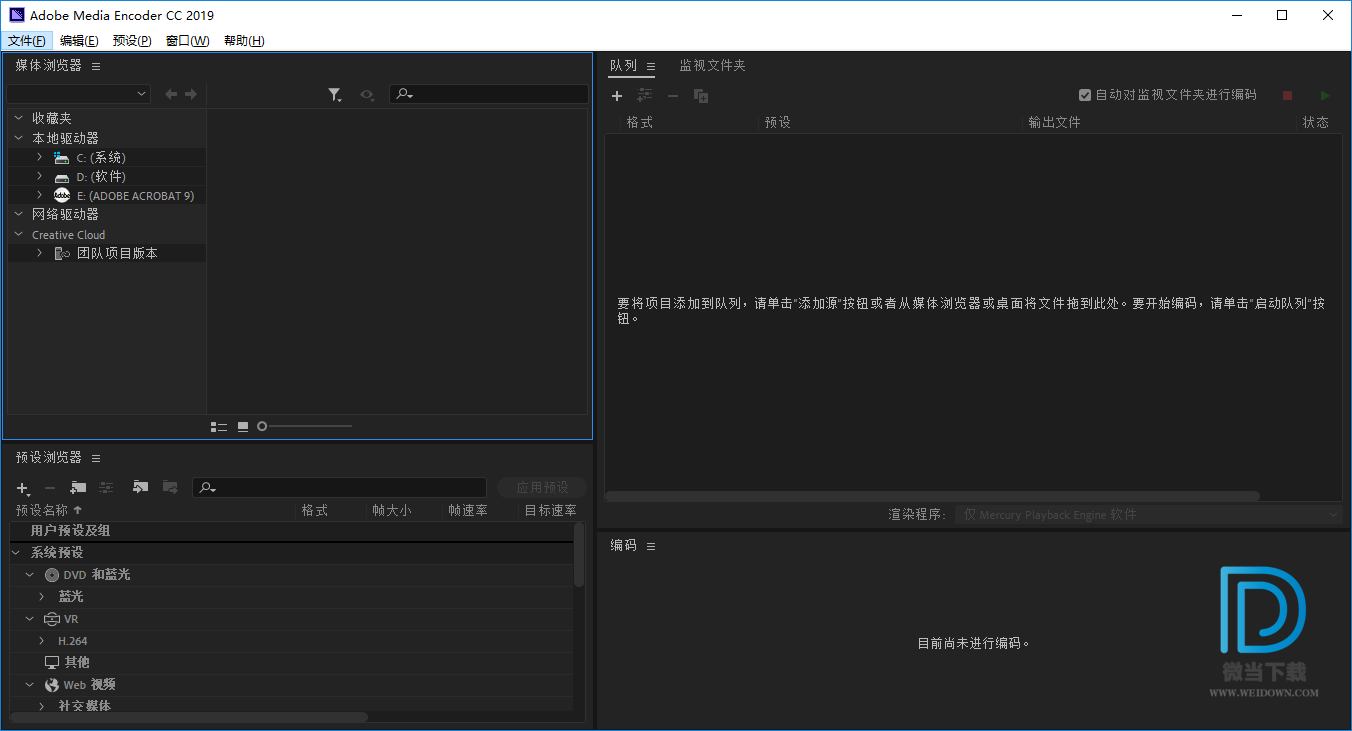Click the Web 视频 globe icon

52,685
